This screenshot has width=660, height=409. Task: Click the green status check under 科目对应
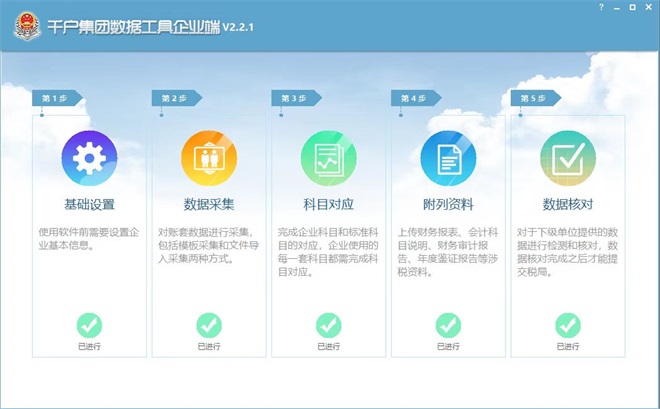coord(329,325)
